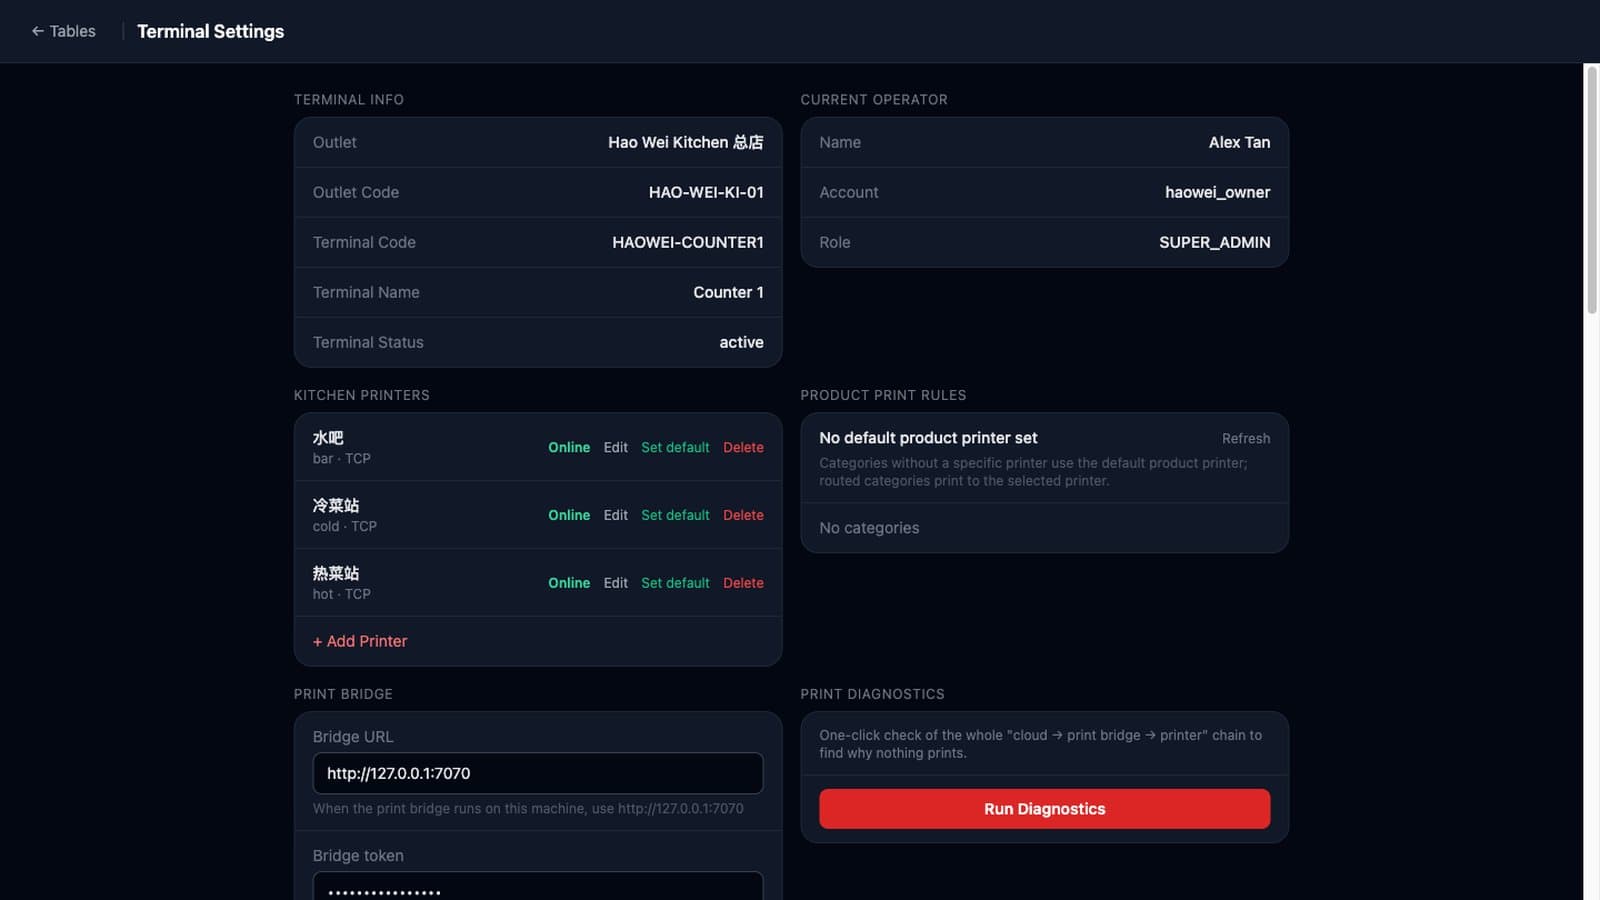
Task: Delete the 热菜站 hot printer
Action: (743, 583)
